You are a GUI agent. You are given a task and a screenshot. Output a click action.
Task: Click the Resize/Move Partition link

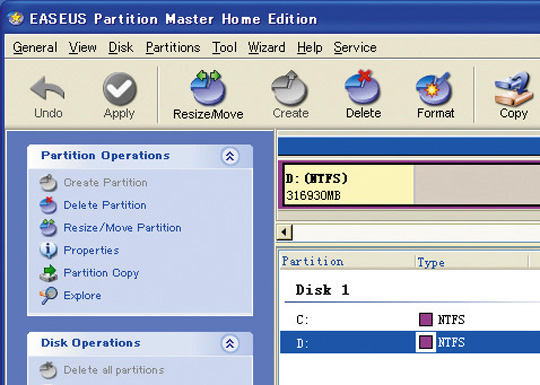[122, 228]
